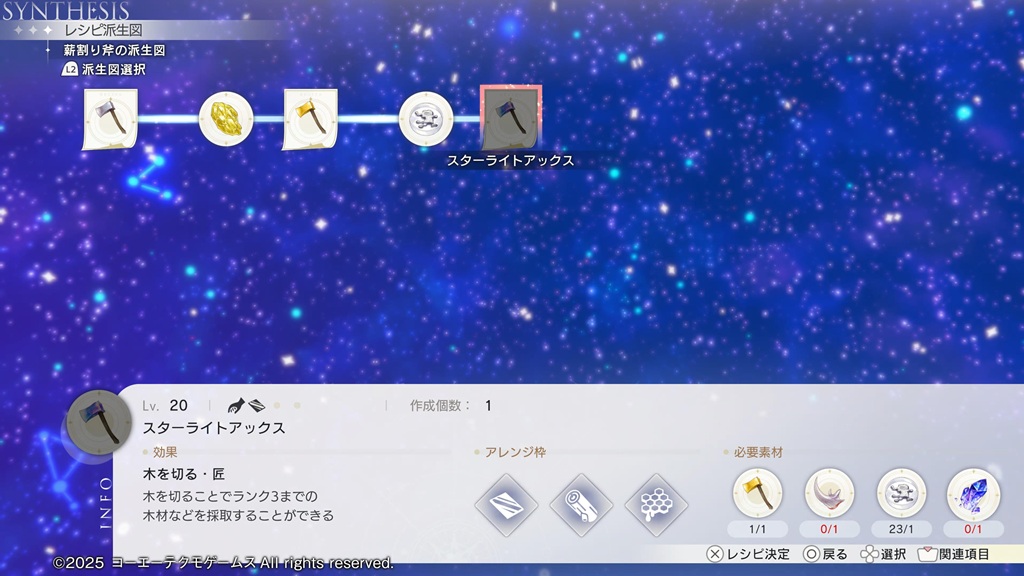1024x576 pixels.
Task: Click the first striped arrange slot
Action: pos(506,505)
